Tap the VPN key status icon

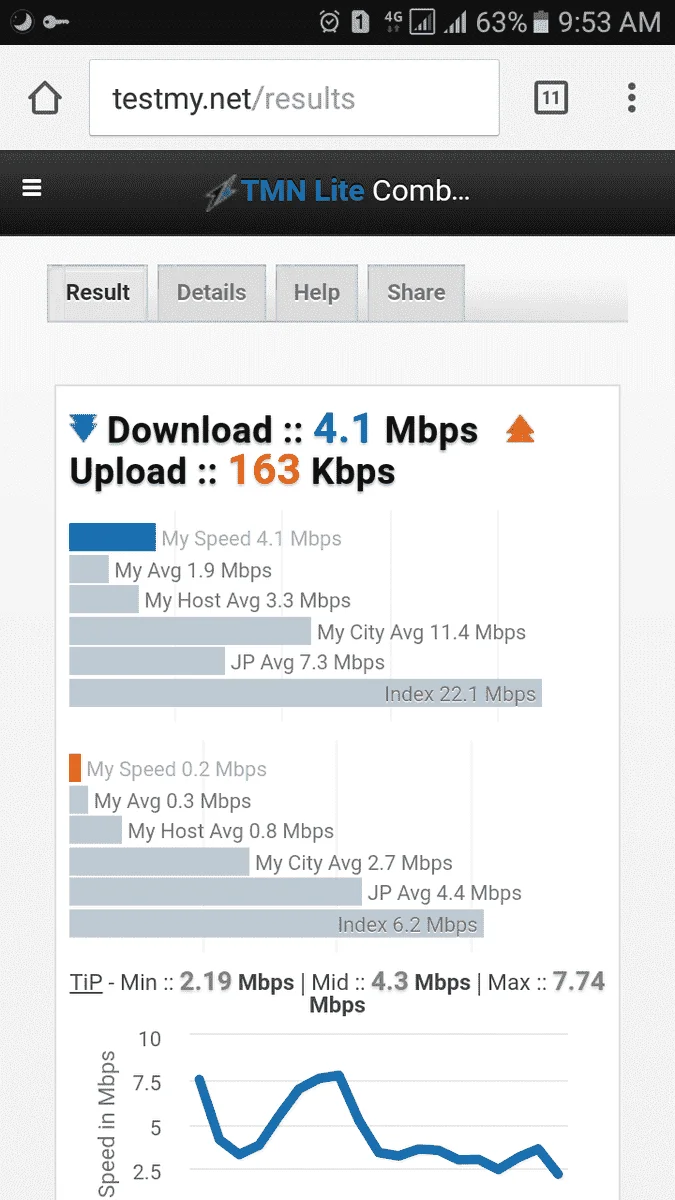pos(56,22)
